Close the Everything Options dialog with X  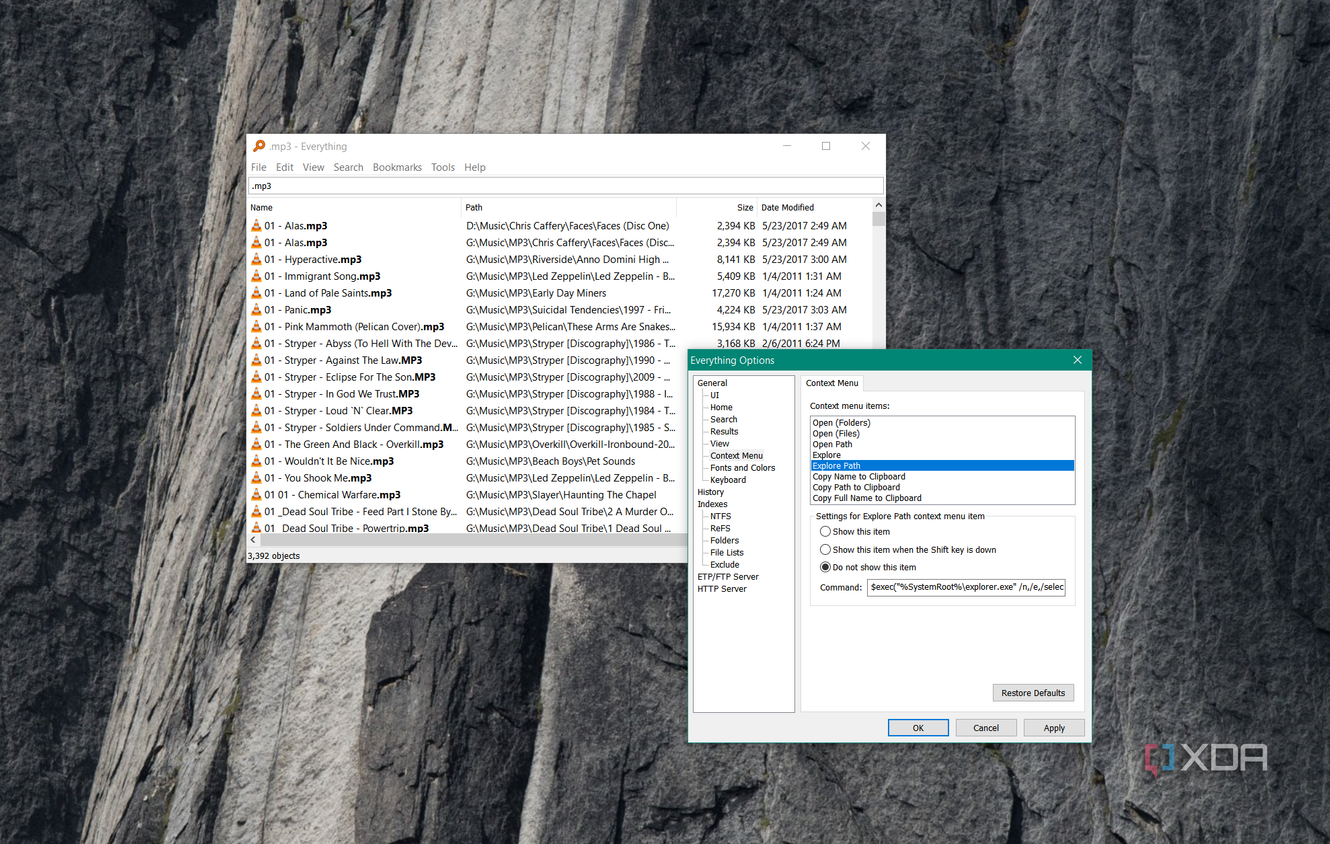(1077, 360)
